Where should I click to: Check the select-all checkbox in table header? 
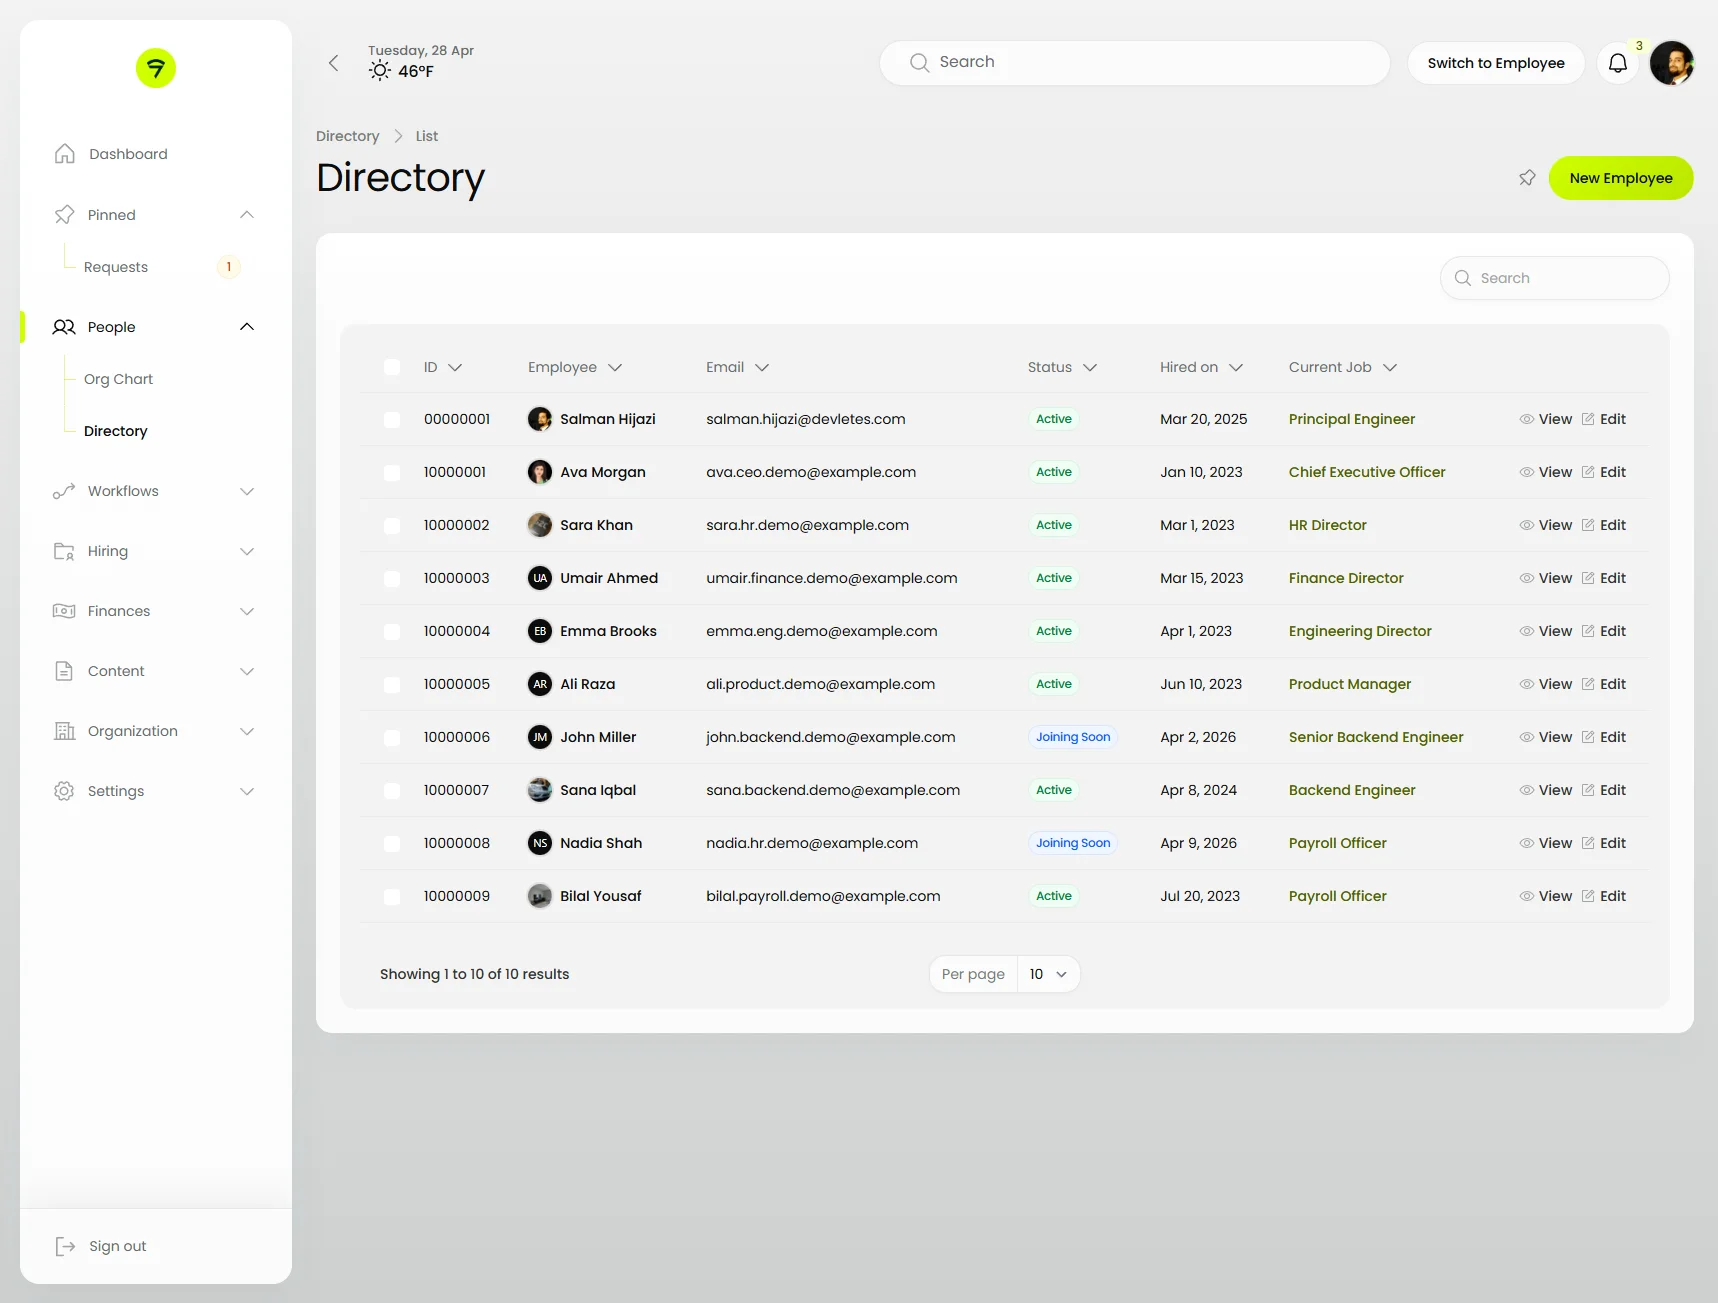392,367
